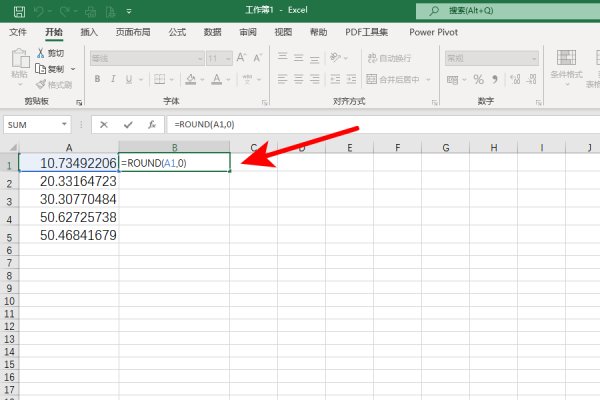
Task: Confirm formula with the checkmark button
Action: [x=128, y=125]
